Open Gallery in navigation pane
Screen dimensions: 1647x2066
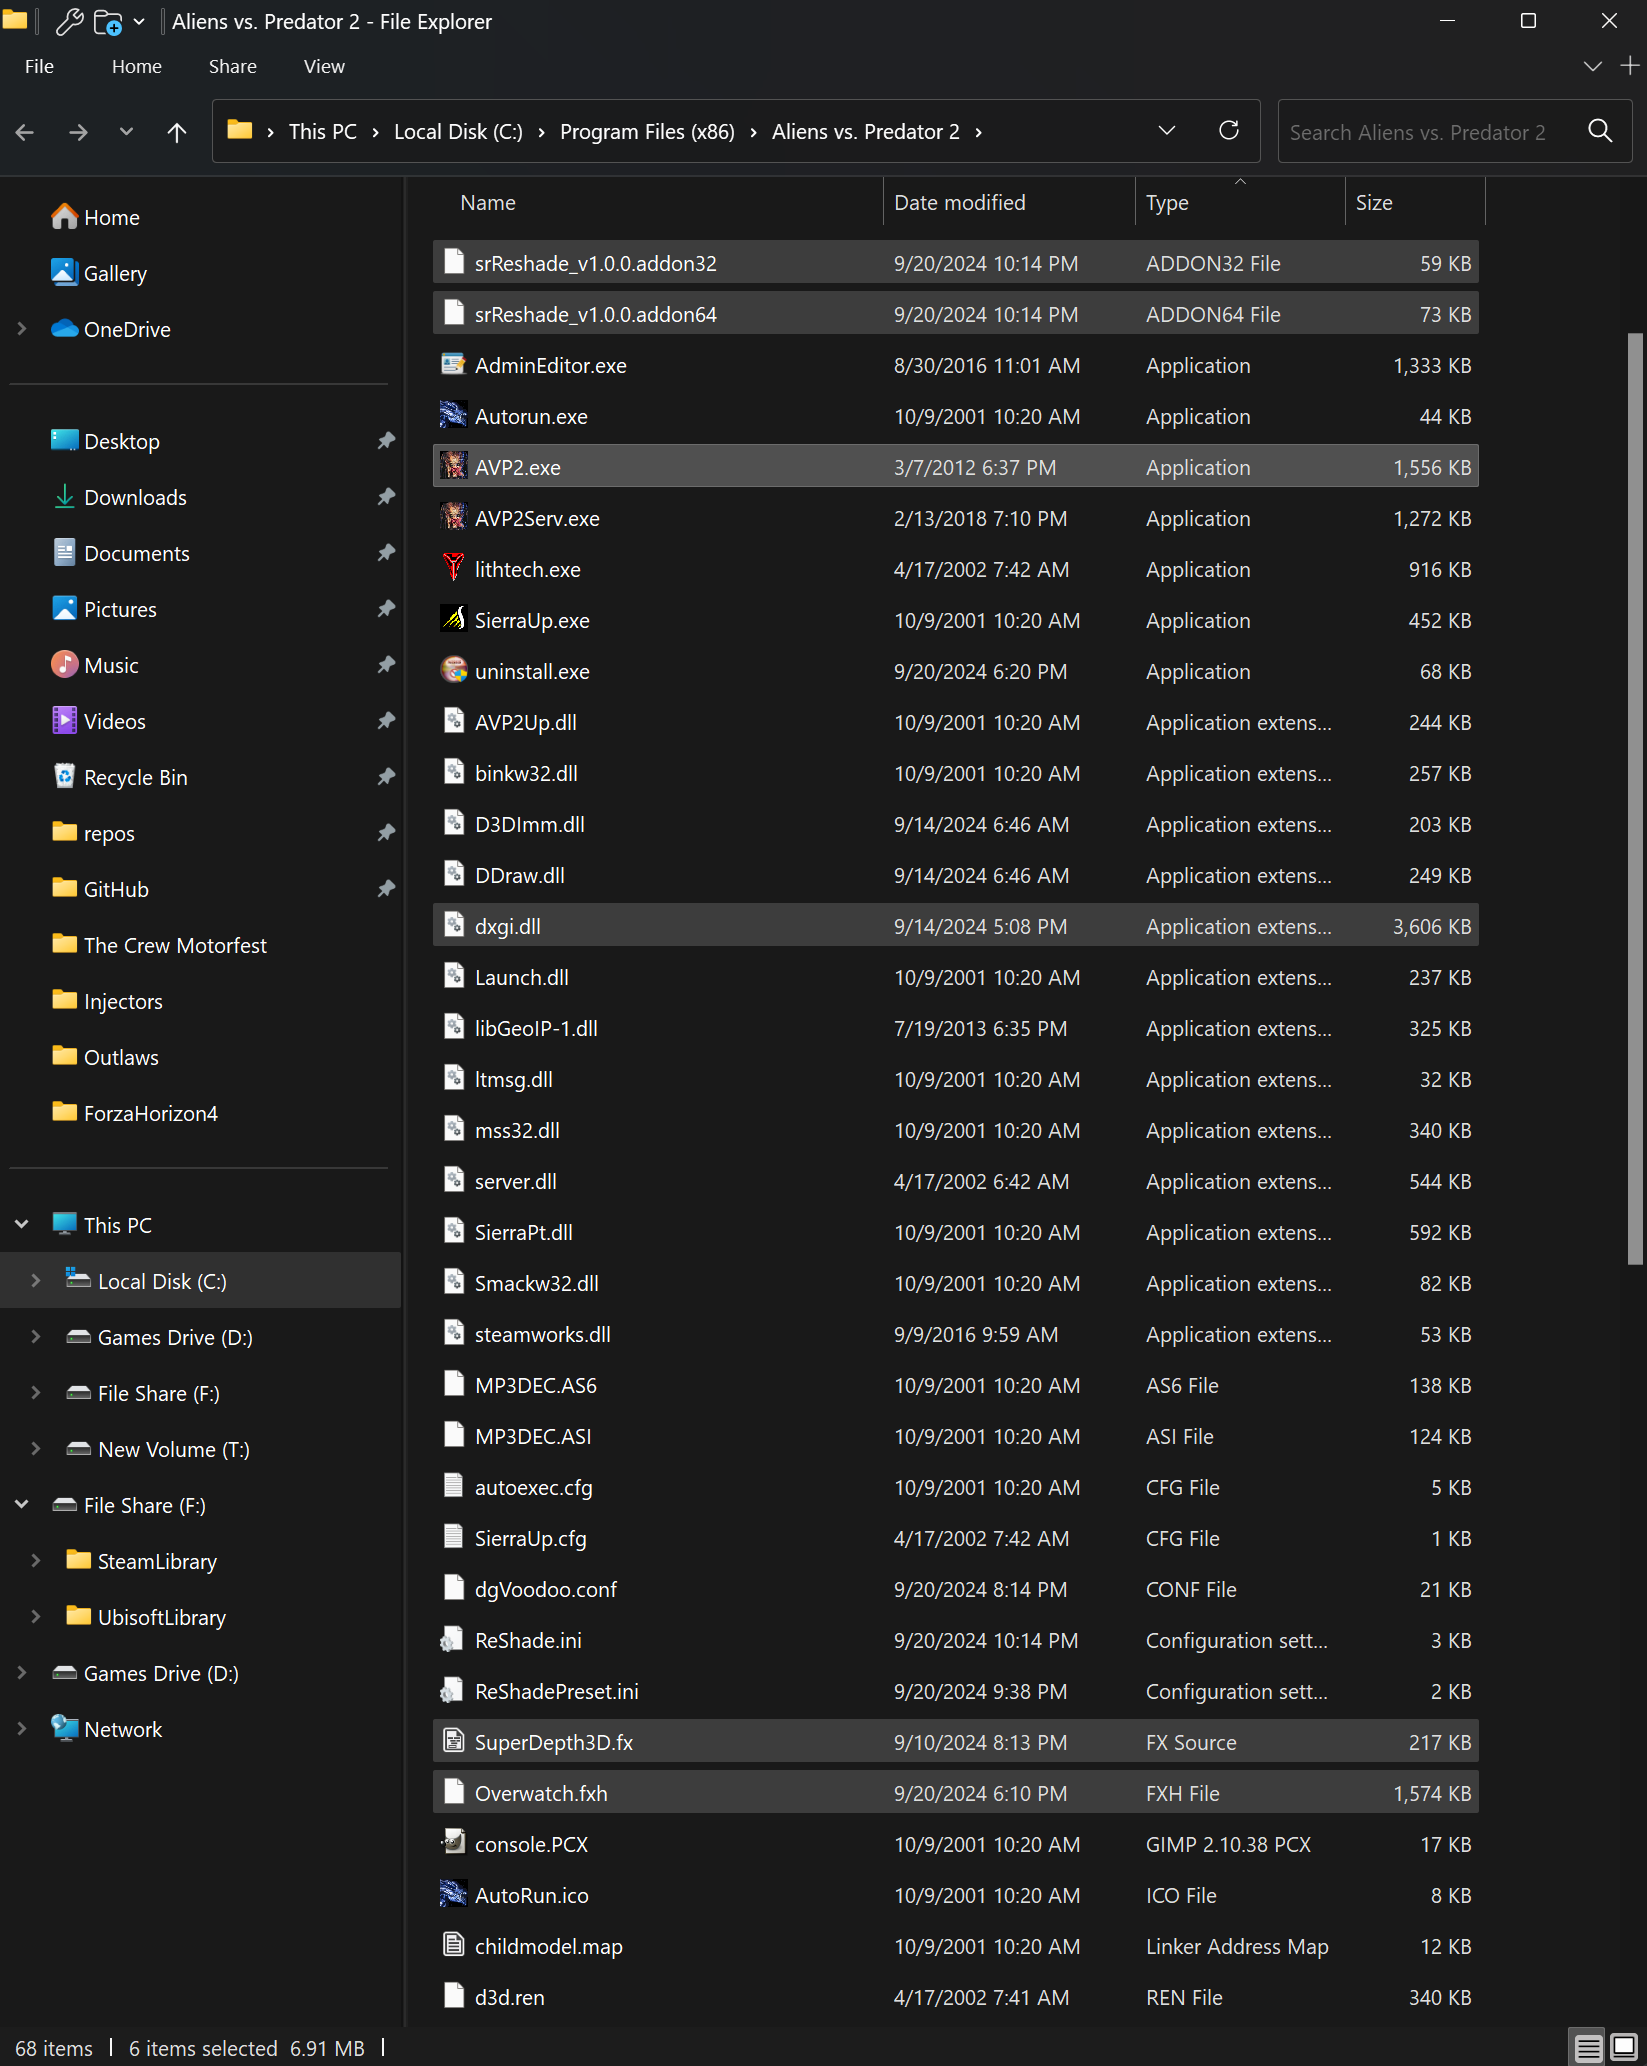click(x=115, y=273)
